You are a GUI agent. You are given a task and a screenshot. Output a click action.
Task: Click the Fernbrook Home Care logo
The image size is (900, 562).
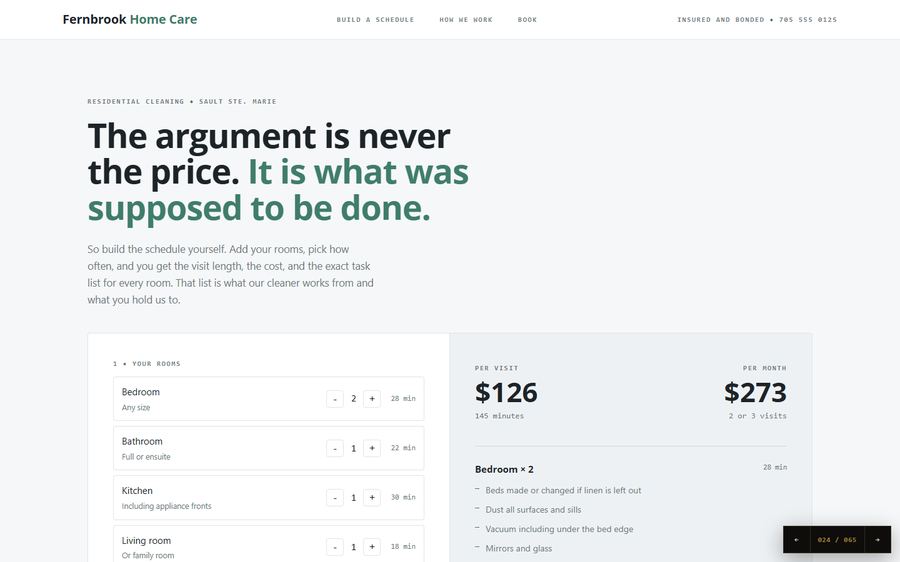tap(130, 19)
